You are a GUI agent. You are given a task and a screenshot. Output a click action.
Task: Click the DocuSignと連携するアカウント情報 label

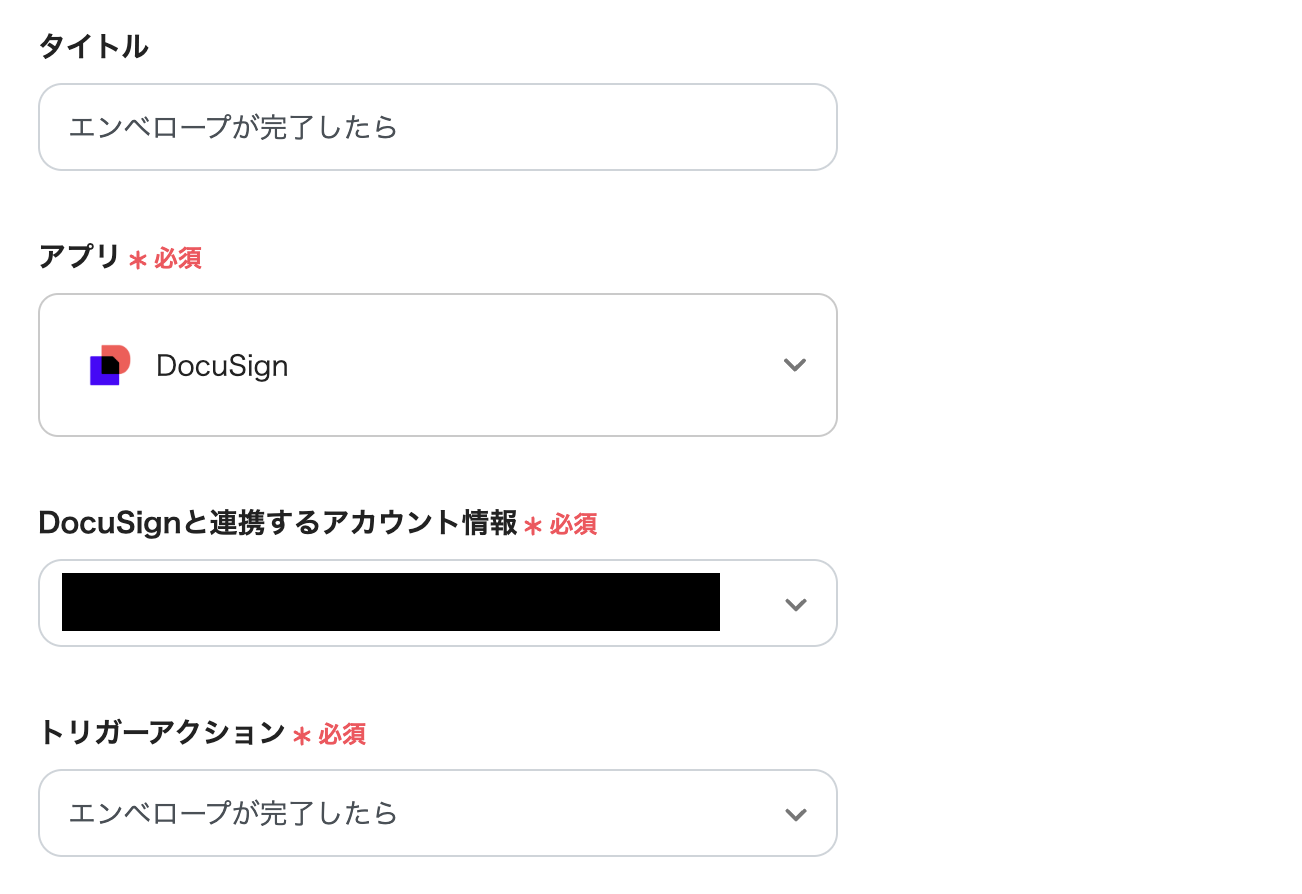click(277, 523)
